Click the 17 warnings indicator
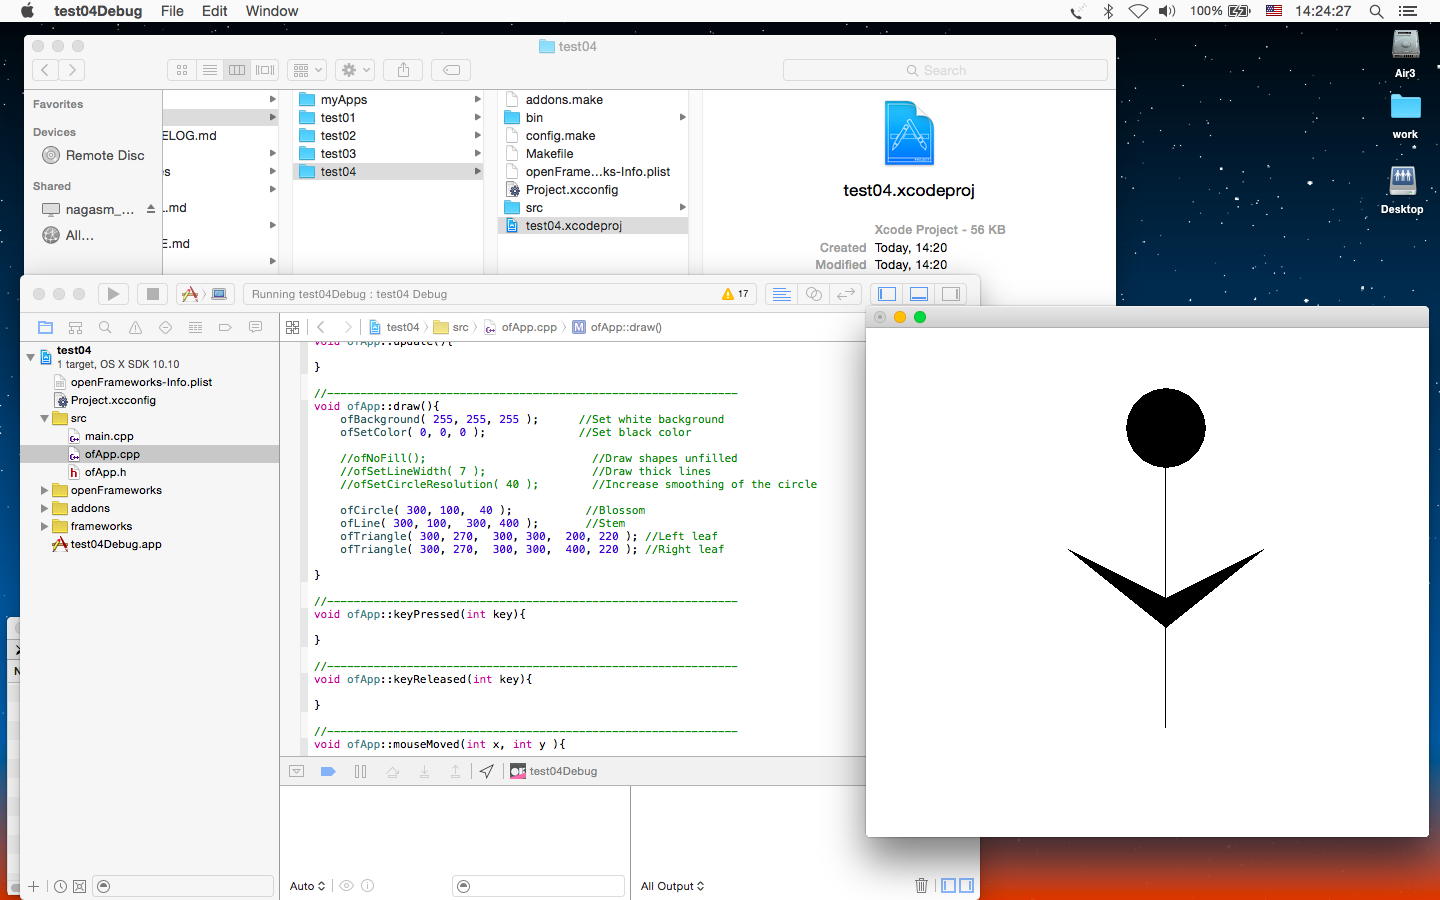The image size is (1440, 900). click(x=735, y=294)
